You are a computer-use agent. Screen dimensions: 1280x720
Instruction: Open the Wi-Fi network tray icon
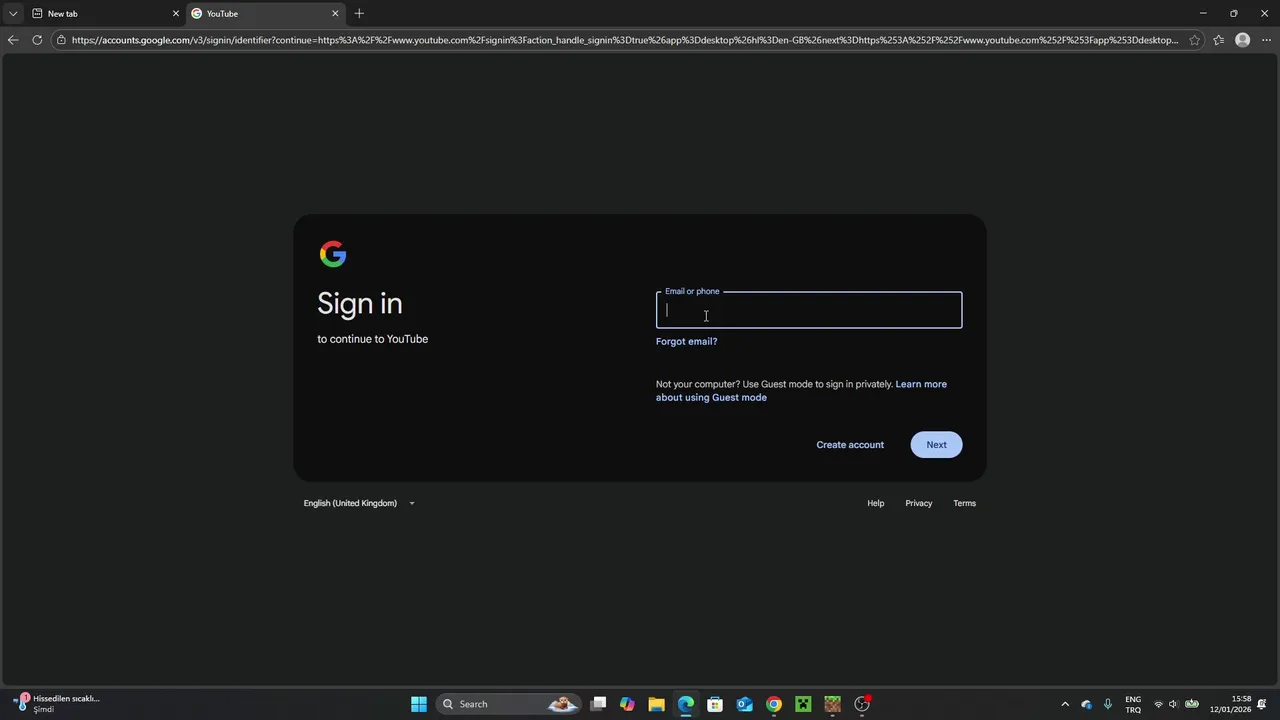click(1158, 704)
